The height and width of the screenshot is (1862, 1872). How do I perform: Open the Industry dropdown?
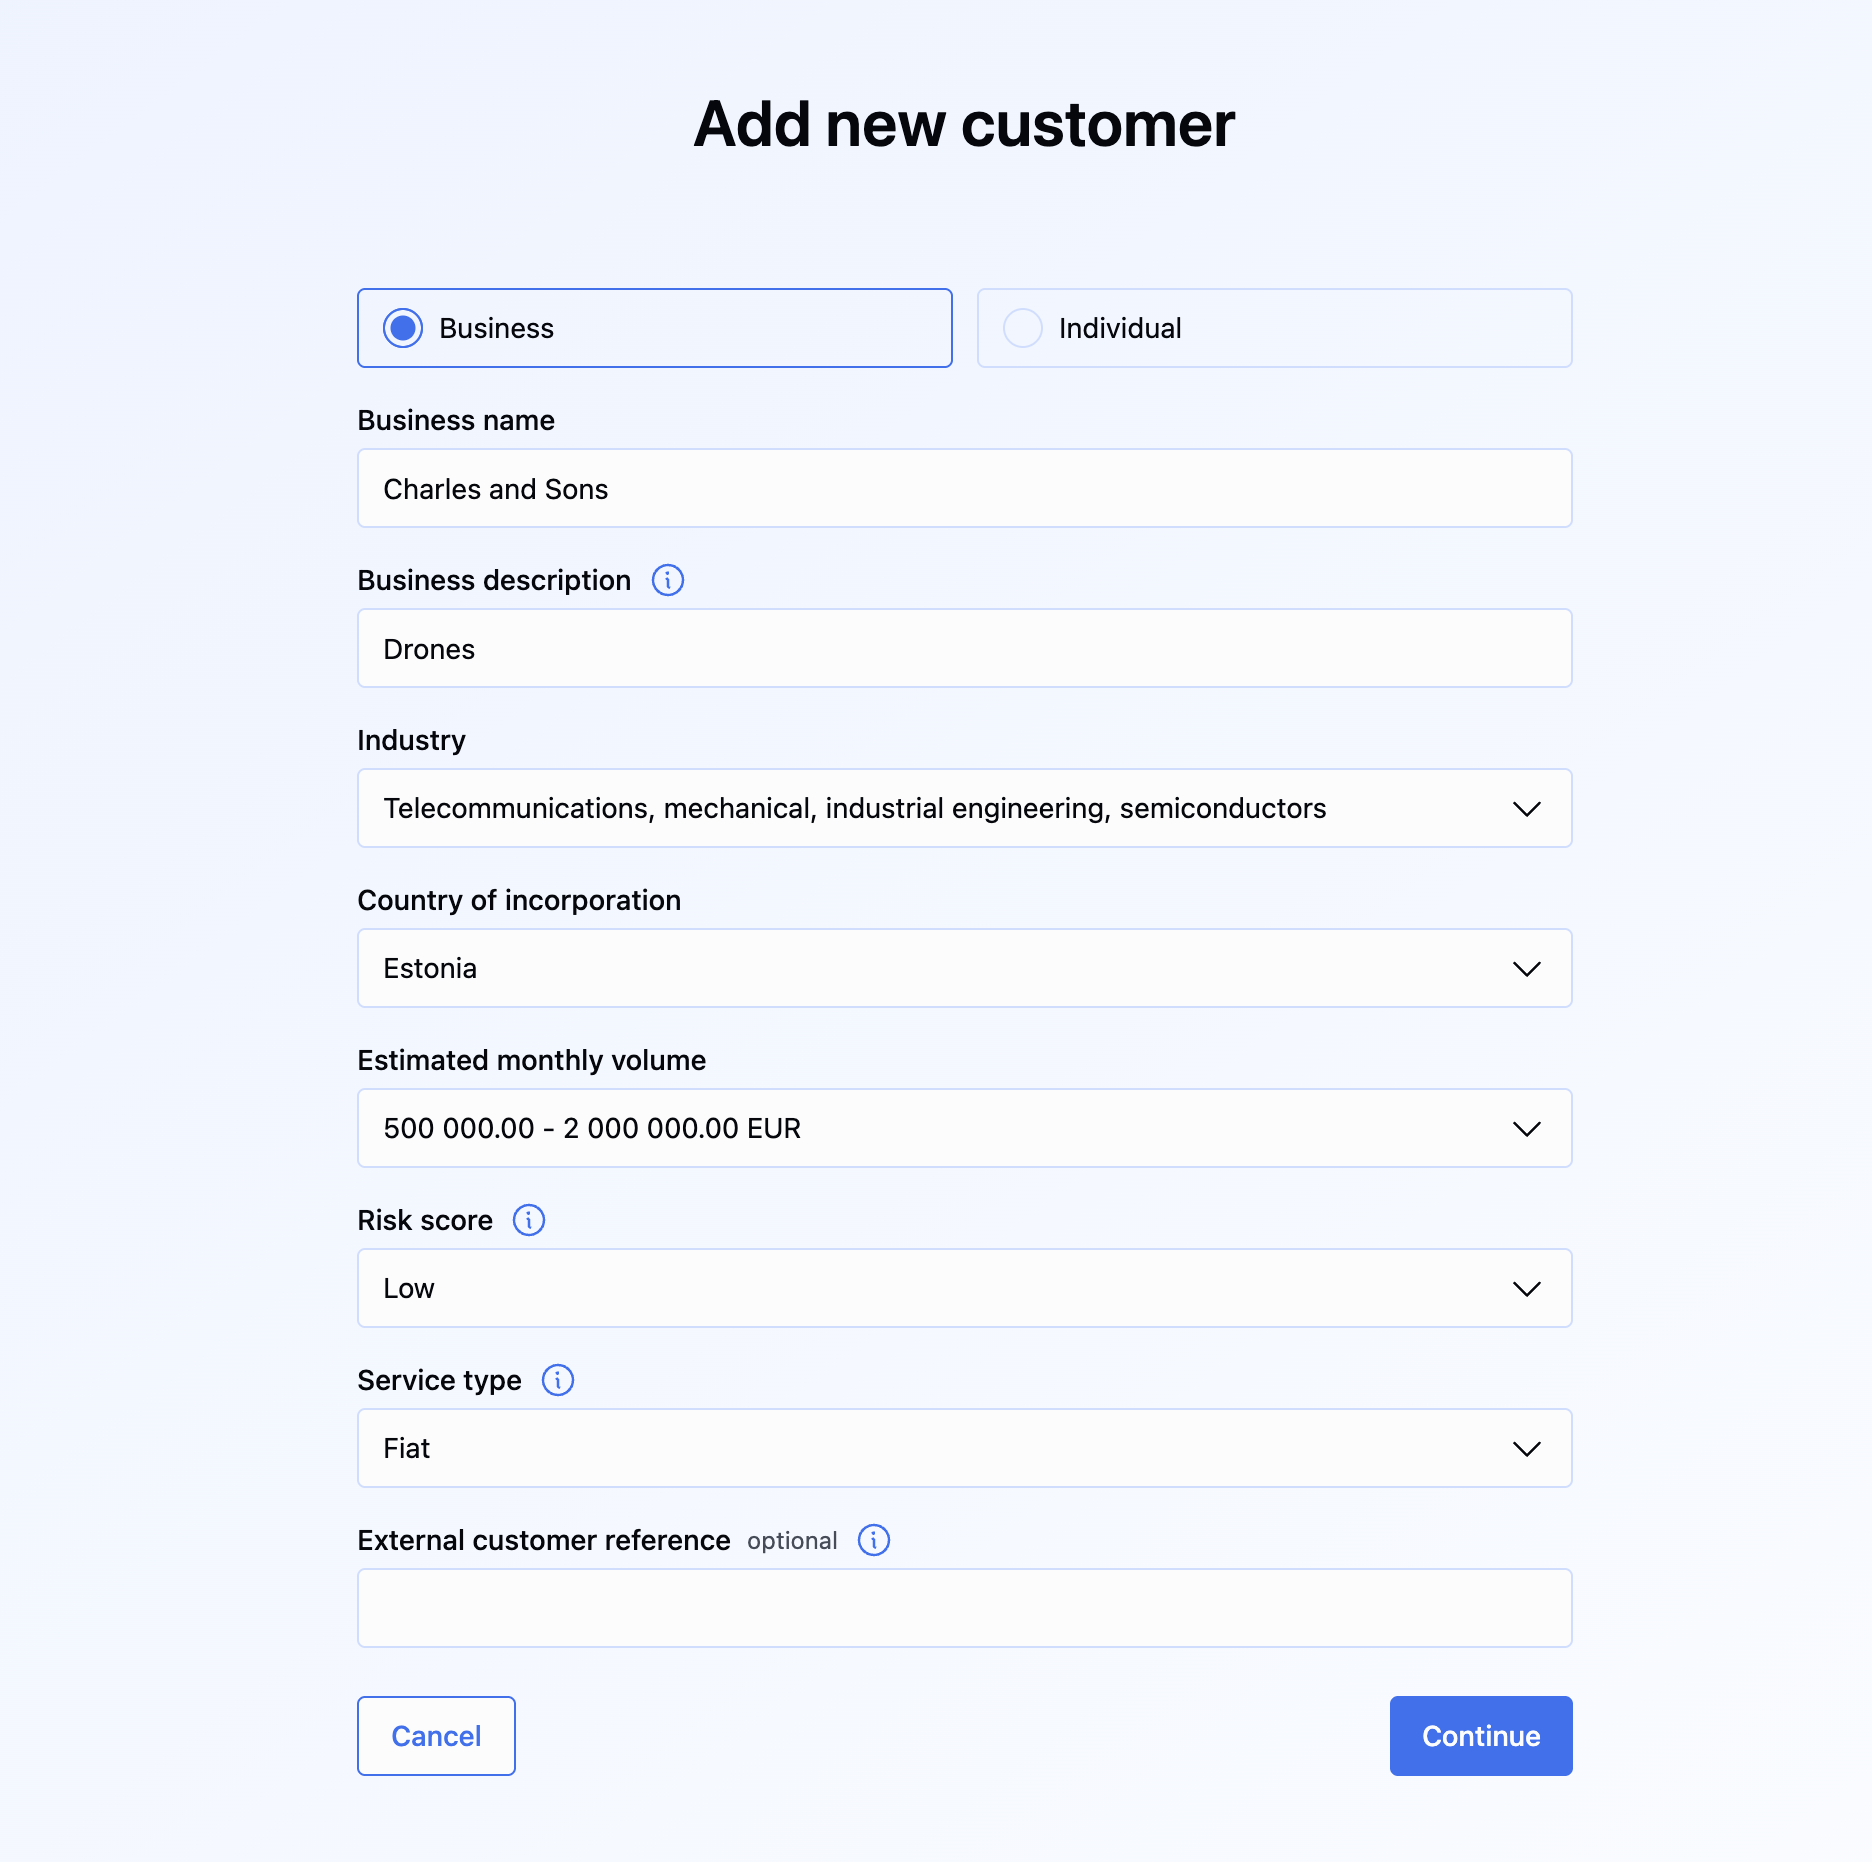[x=964, y=808]
